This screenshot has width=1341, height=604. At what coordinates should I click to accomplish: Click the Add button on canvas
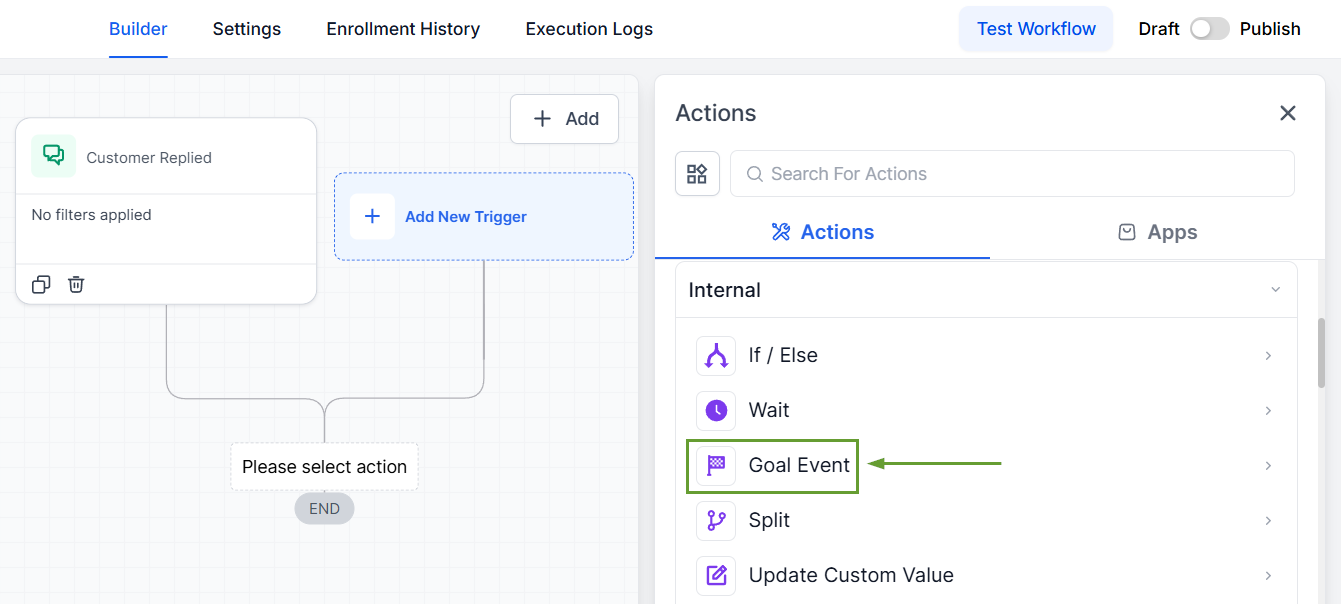[565, 119]
